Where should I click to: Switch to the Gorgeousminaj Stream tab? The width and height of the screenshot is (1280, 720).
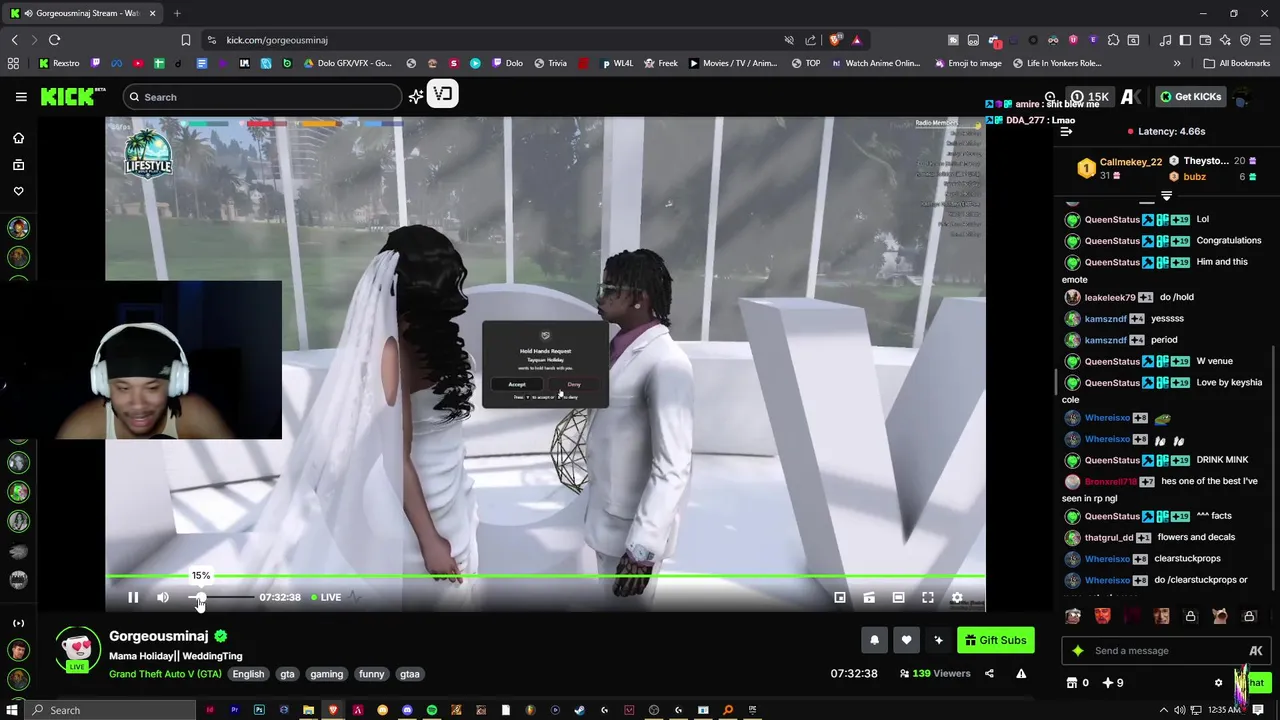[x=82, y=13]
